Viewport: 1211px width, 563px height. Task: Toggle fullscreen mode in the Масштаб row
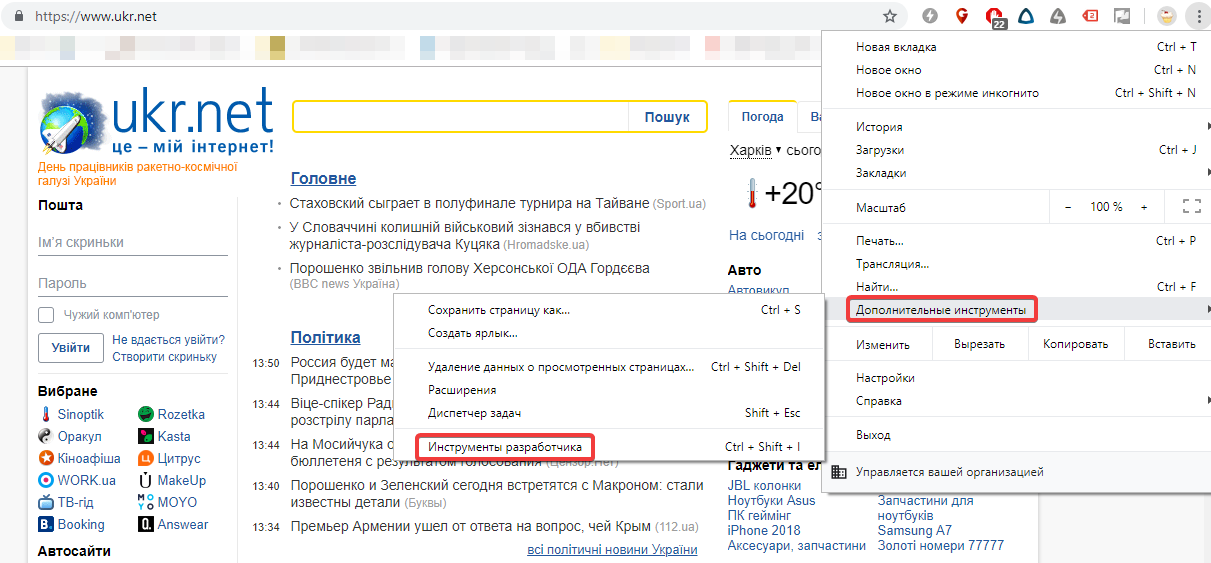coord(1191,207)
